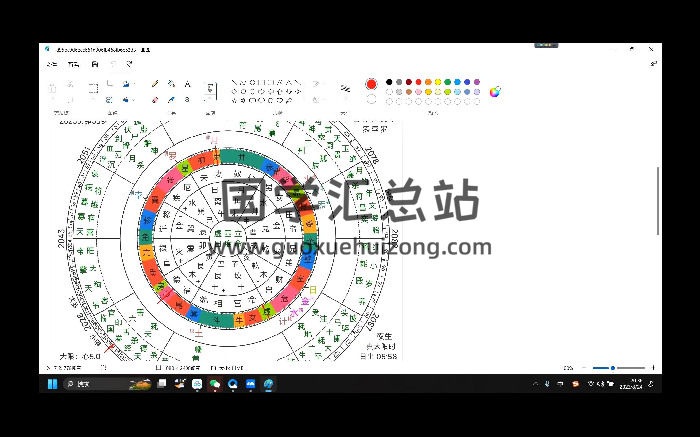Pick brown from the second palette row
The width and height of the screenshot is (700, 437).
(408, 92)
